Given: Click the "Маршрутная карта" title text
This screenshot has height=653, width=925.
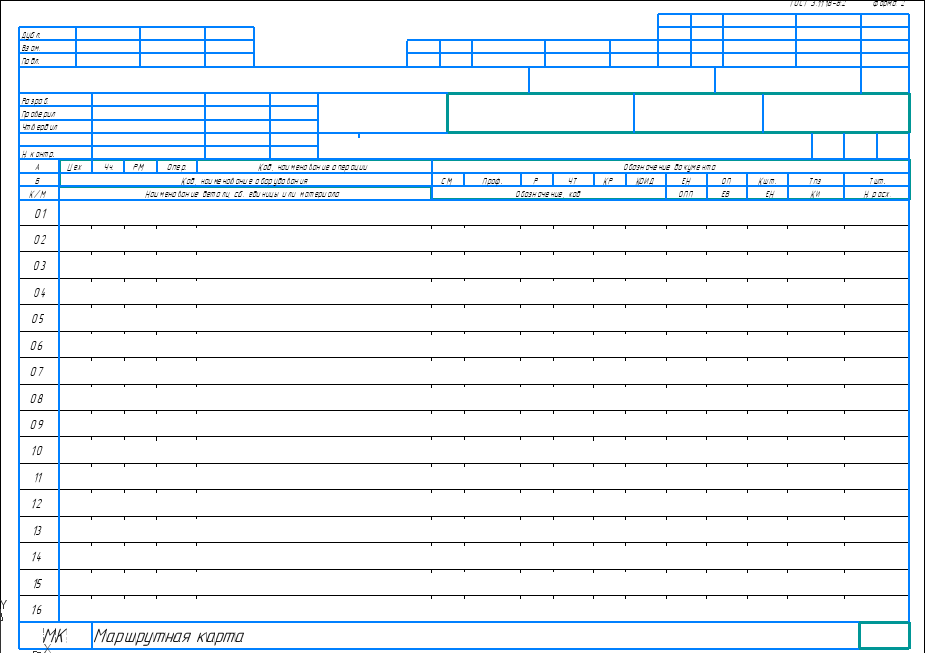Looking at the screenshot, I should point(168,636).
